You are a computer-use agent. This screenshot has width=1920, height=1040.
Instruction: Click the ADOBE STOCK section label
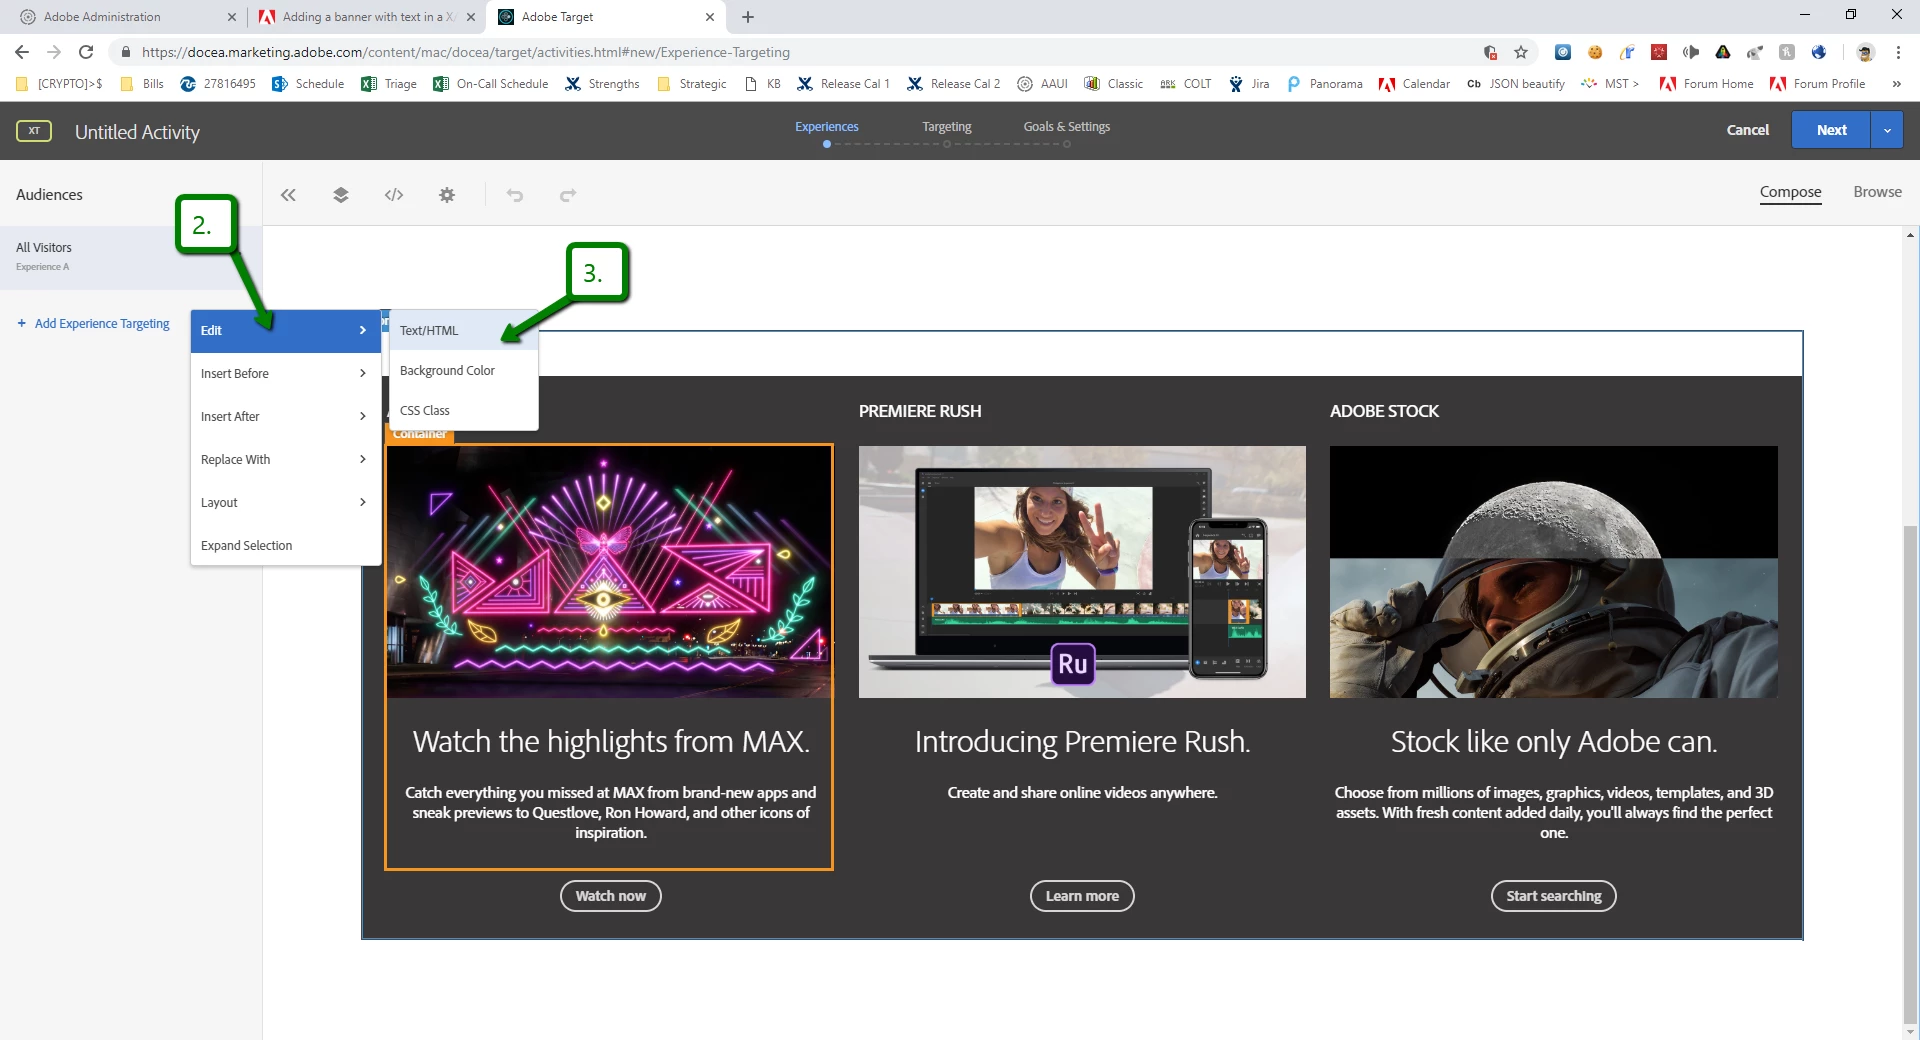coord(1384,411)
